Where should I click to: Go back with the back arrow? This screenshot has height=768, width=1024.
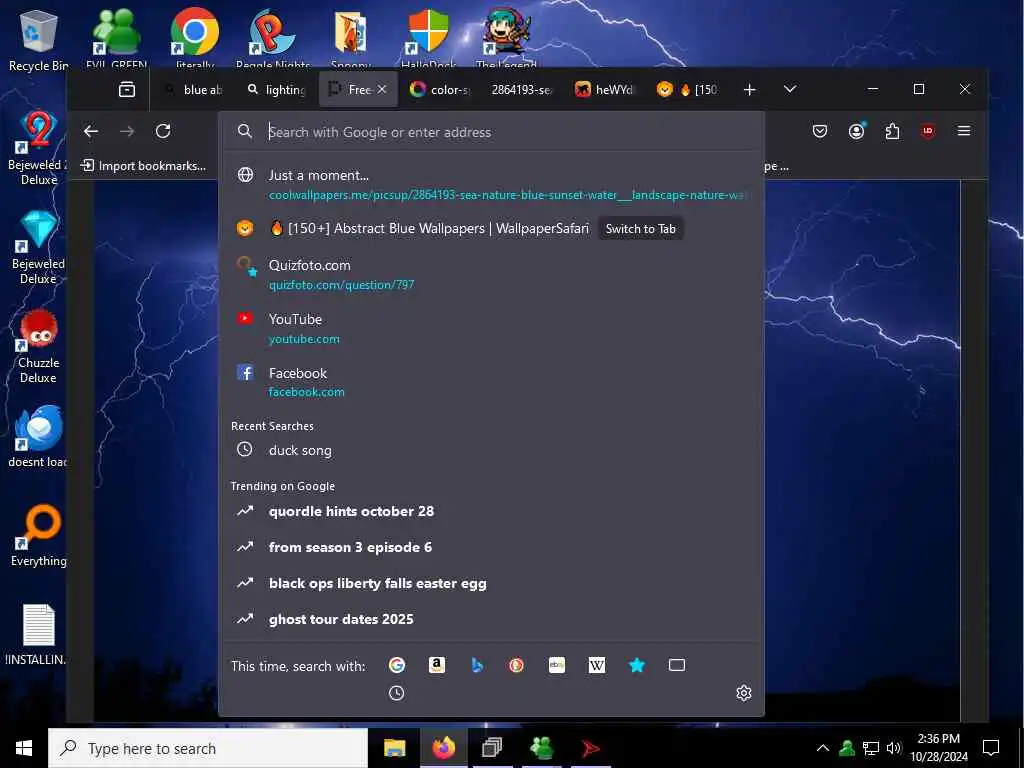91,131
